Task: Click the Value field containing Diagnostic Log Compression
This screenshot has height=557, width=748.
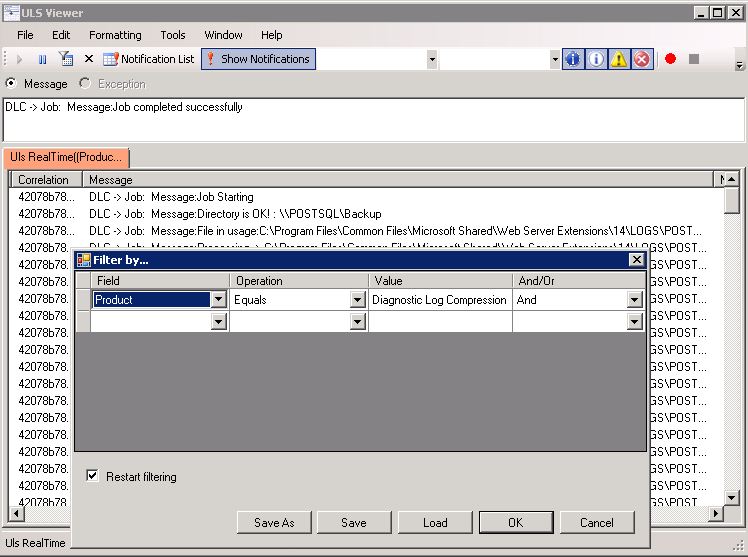Action: click(439, 299)
